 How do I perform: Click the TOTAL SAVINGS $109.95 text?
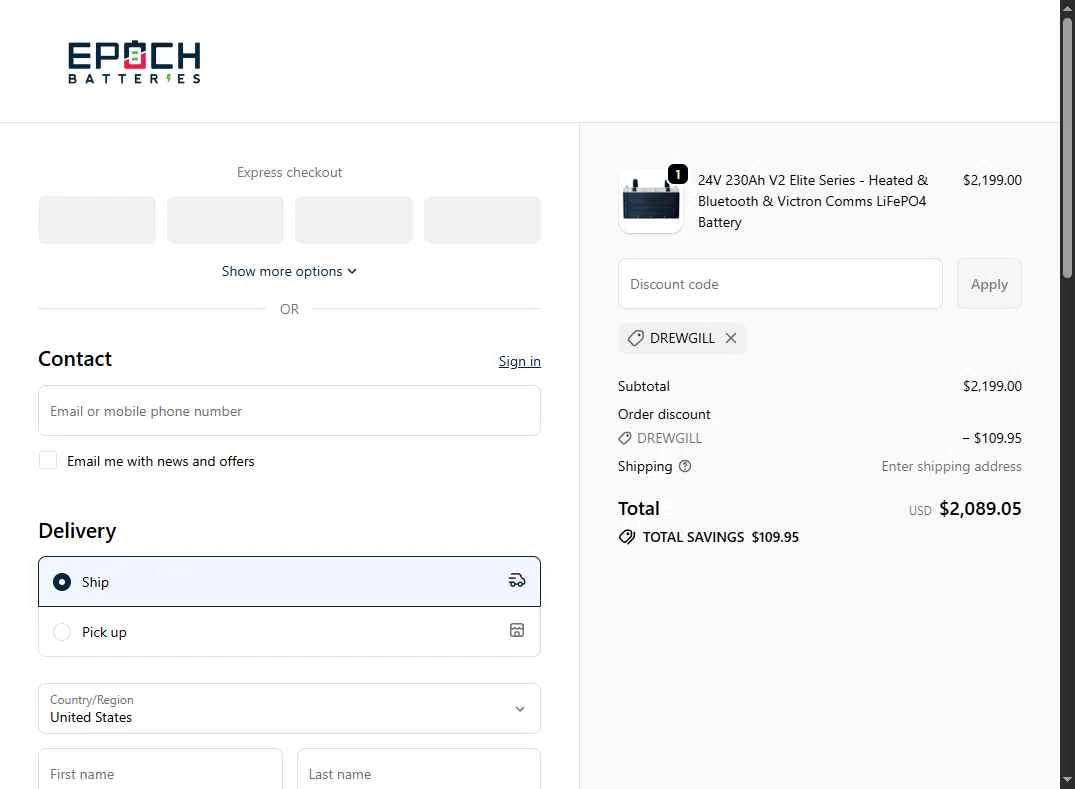pos(720,537)
